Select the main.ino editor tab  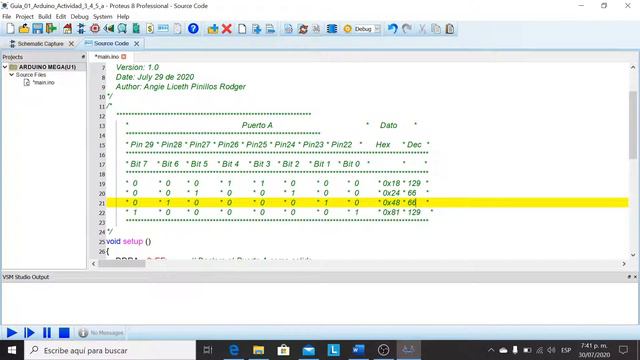(107, 56)
